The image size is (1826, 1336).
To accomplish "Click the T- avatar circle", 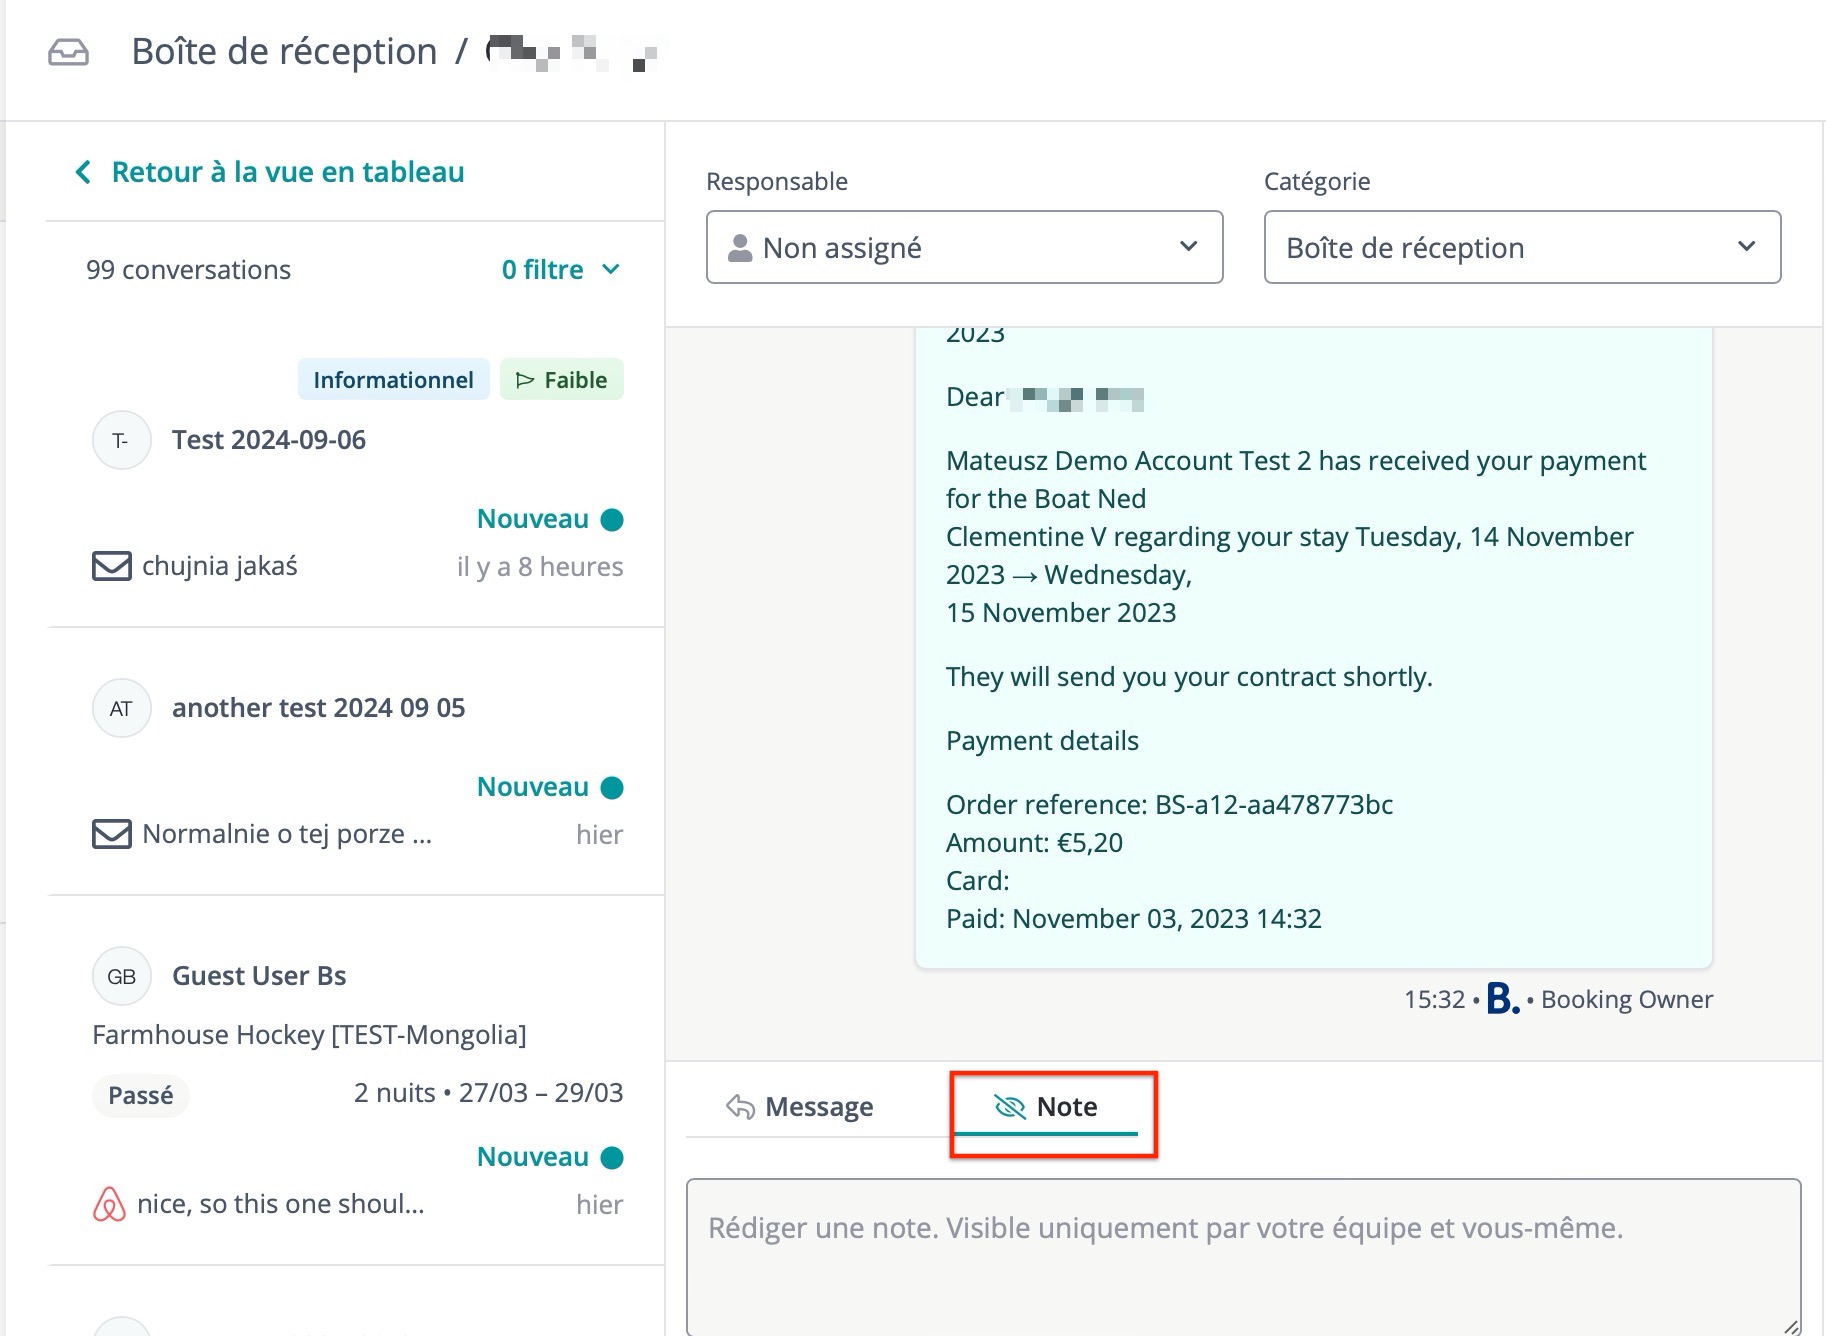I will coord(121,440).
